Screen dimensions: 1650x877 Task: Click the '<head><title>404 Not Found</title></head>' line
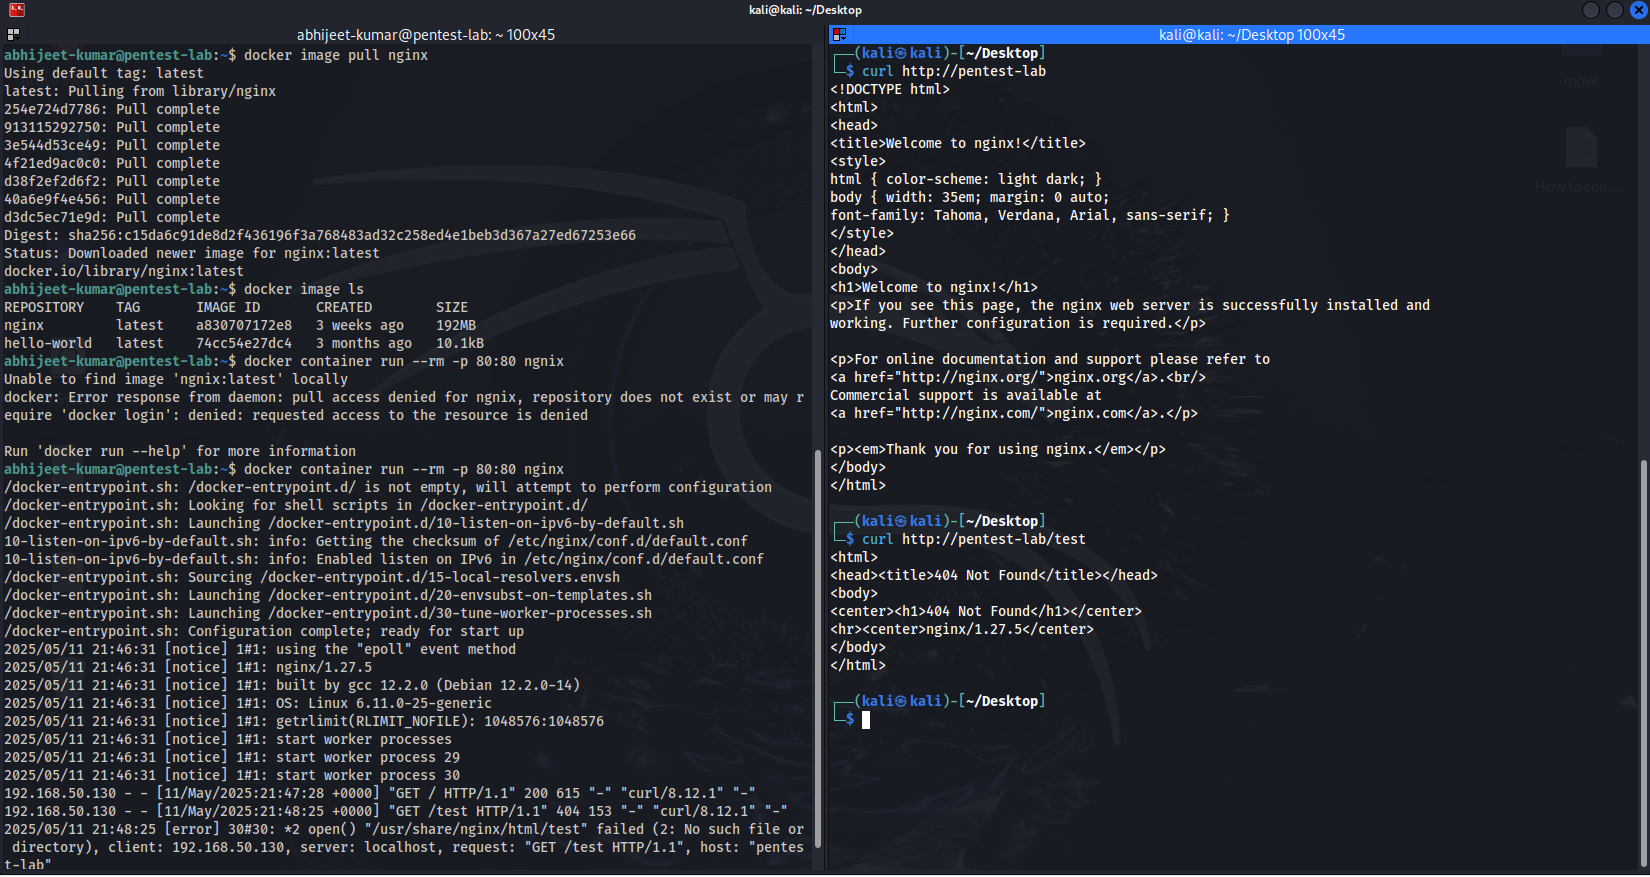click(994, 575)
